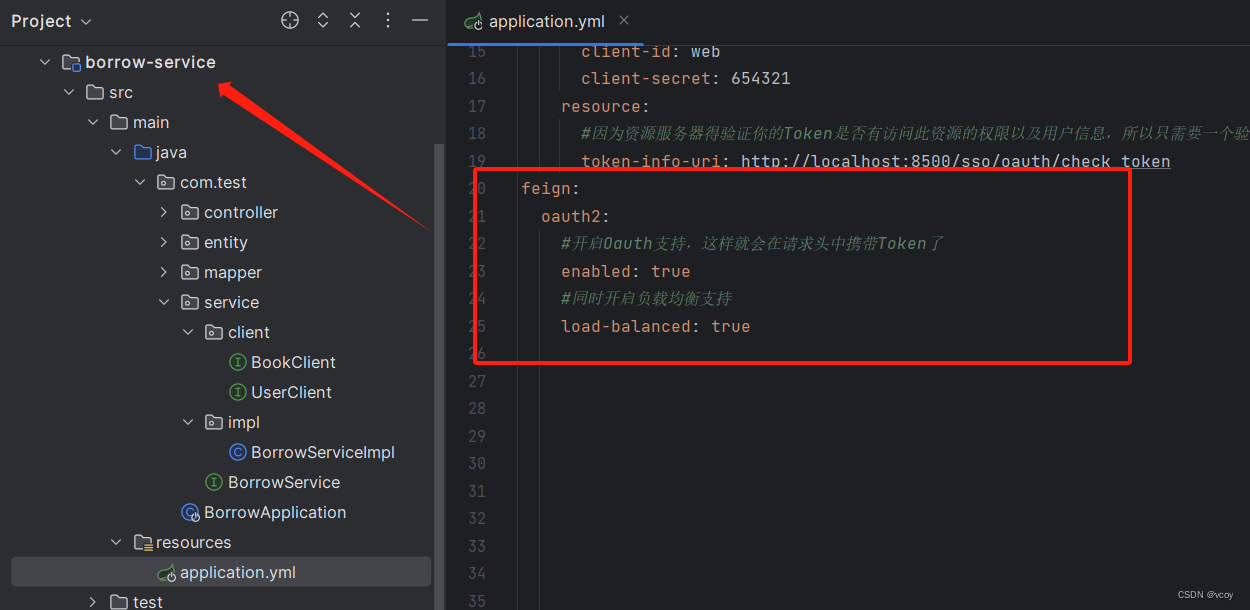This screenshot has width=1250, height=610.
Task: Open the BorrowServiceImpl class file
Action: (322, 452)
